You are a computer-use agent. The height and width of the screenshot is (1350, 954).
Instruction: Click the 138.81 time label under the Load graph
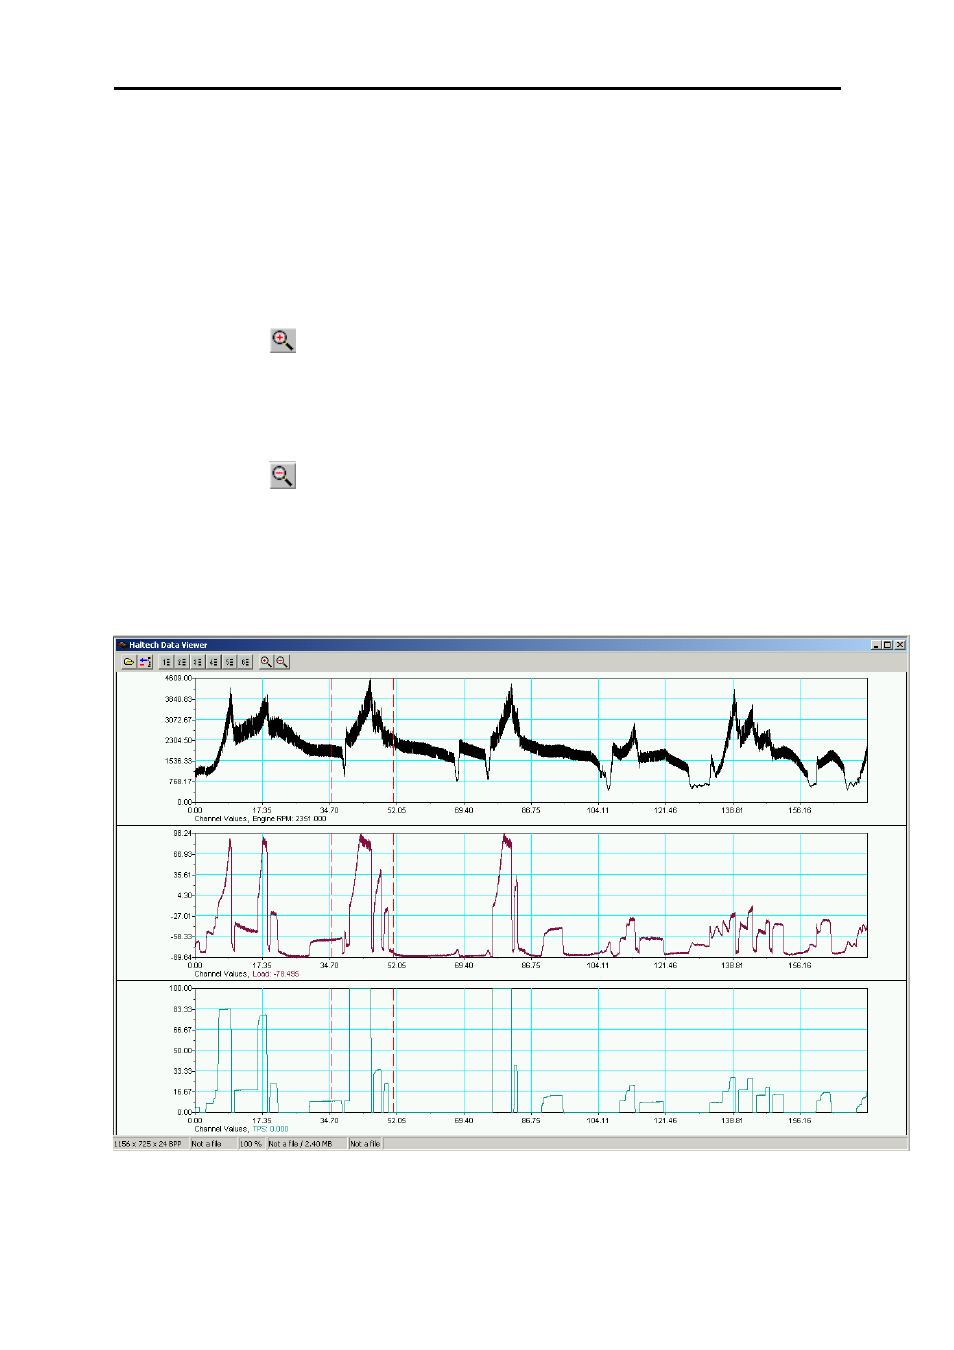(732, 965)
